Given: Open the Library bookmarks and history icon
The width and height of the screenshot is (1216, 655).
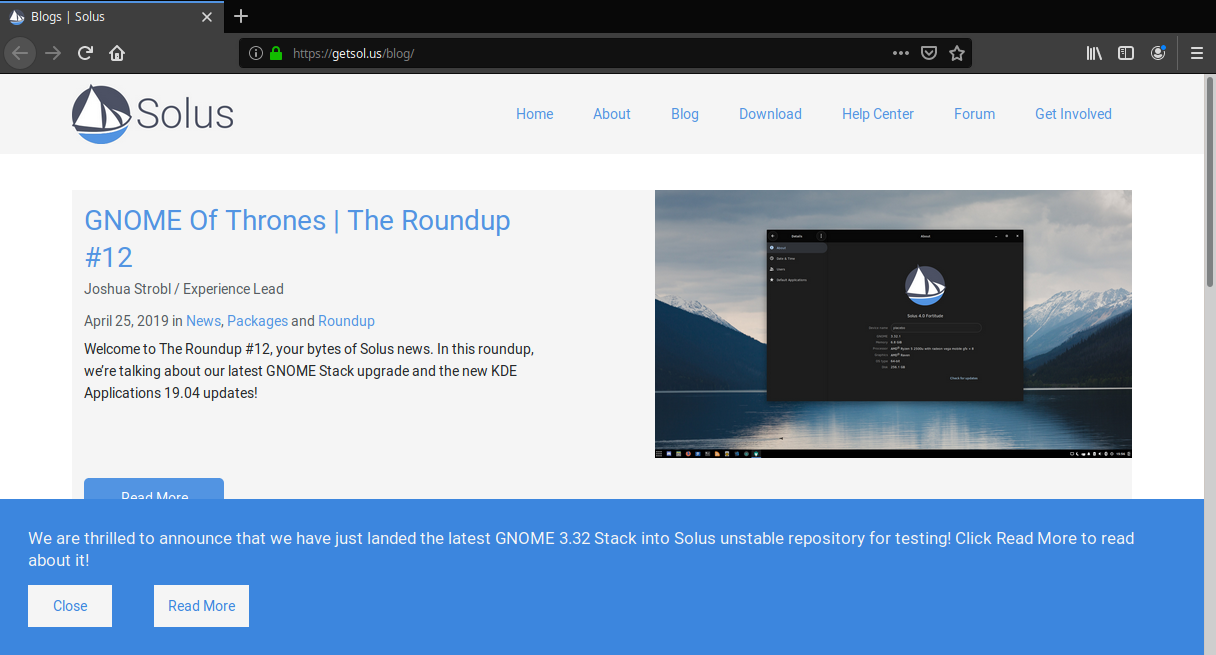Looking at the screenshot, I should pyautogui.click(x=1094, y=53).
